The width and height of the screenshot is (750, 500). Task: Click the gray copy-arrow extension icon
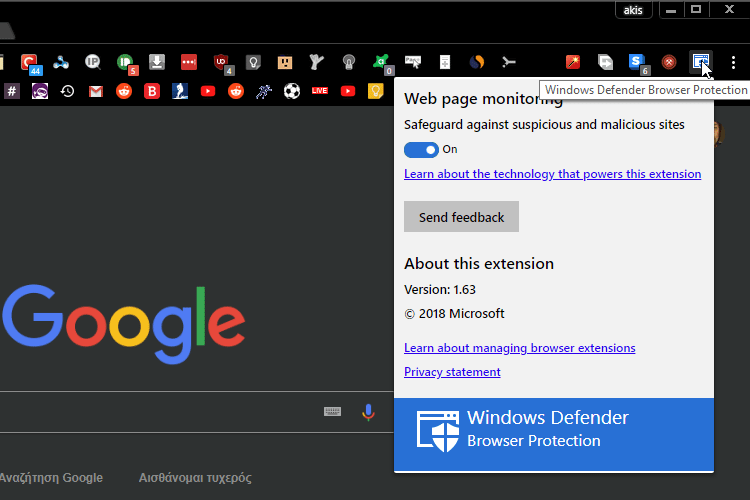pyautogui.click(x=605, y=62)
